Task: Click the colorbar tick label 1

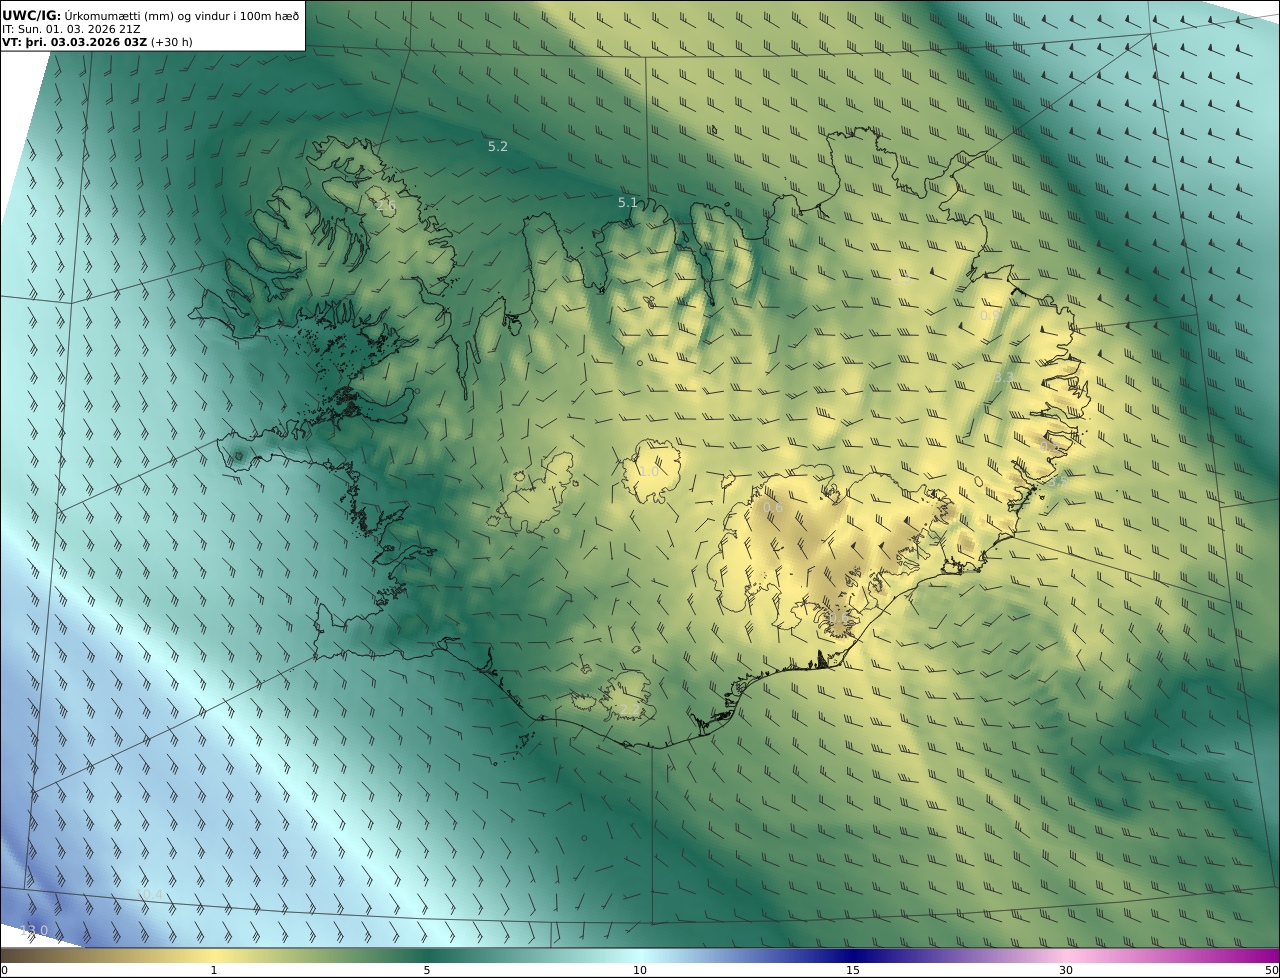Action: tap(213, 970)
